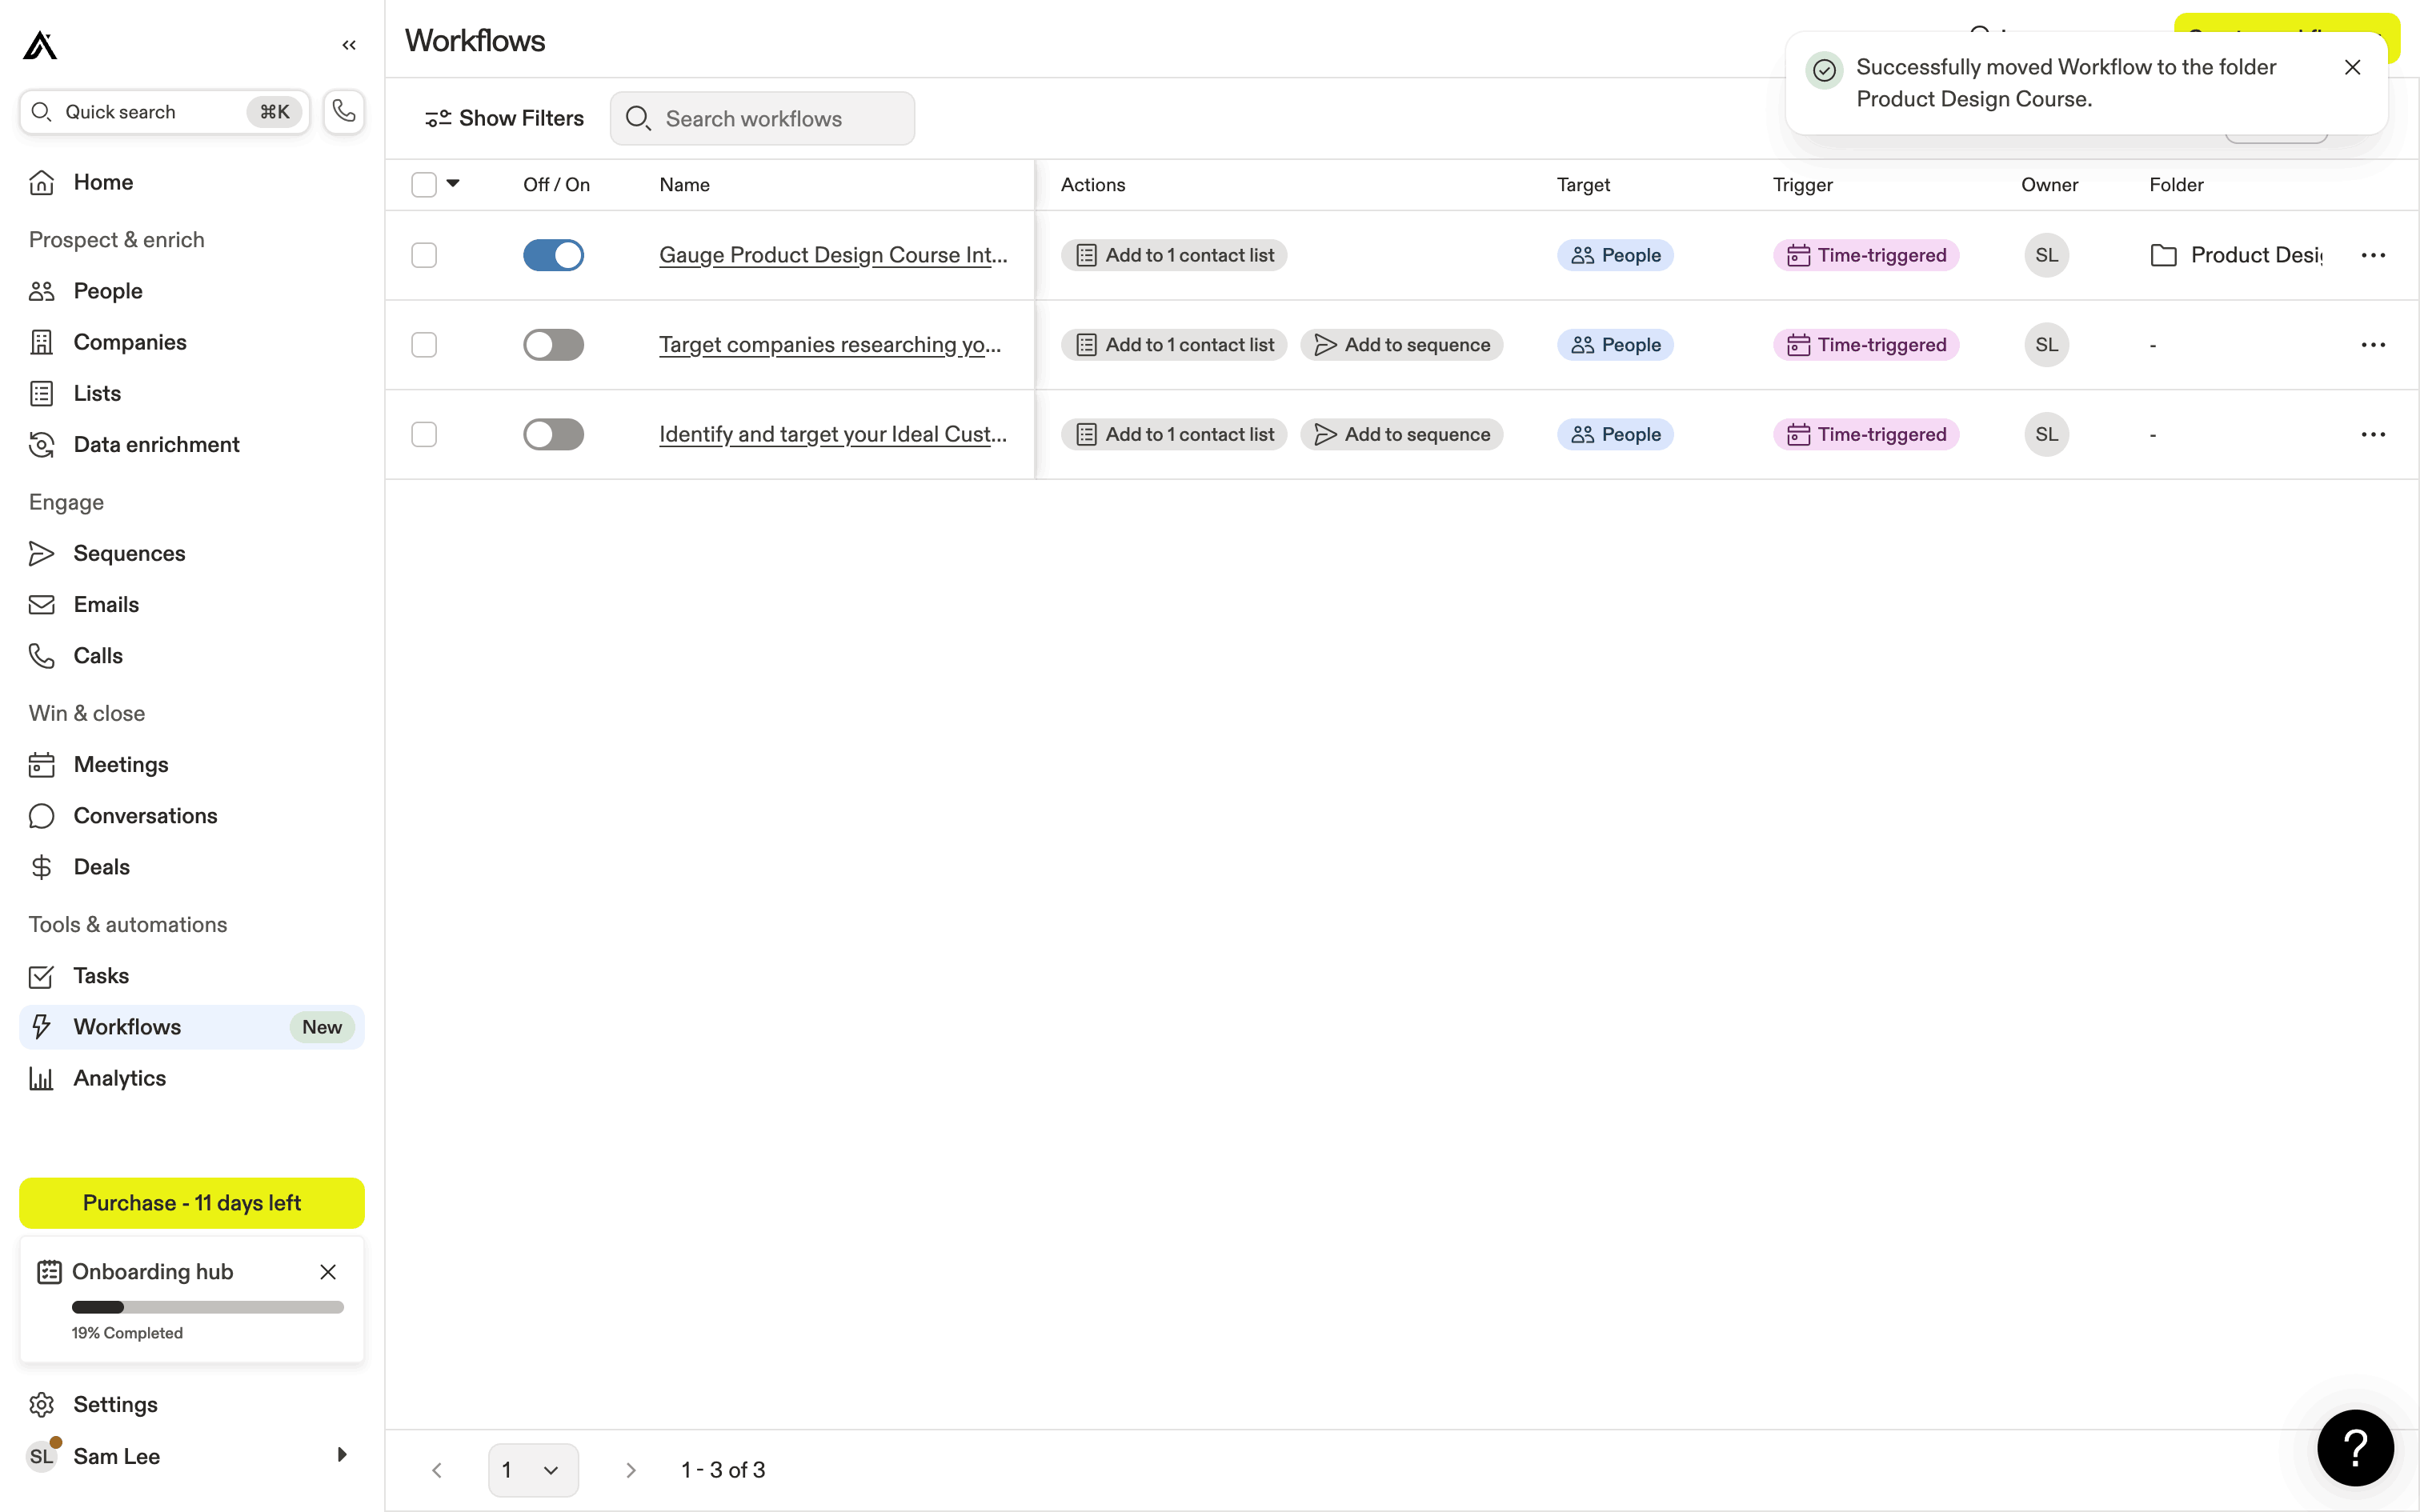Dismiss the success notification toast
Screen dimensions: 2420x1512
pyautogui.click(x=2352, y=67)
